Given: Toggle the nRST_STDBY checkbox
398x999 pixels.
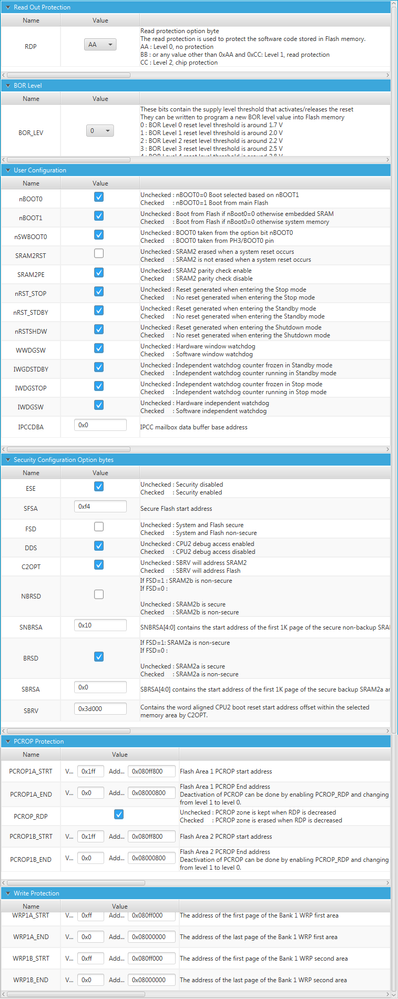Looking at the screenshot, I should coord(99,310).
